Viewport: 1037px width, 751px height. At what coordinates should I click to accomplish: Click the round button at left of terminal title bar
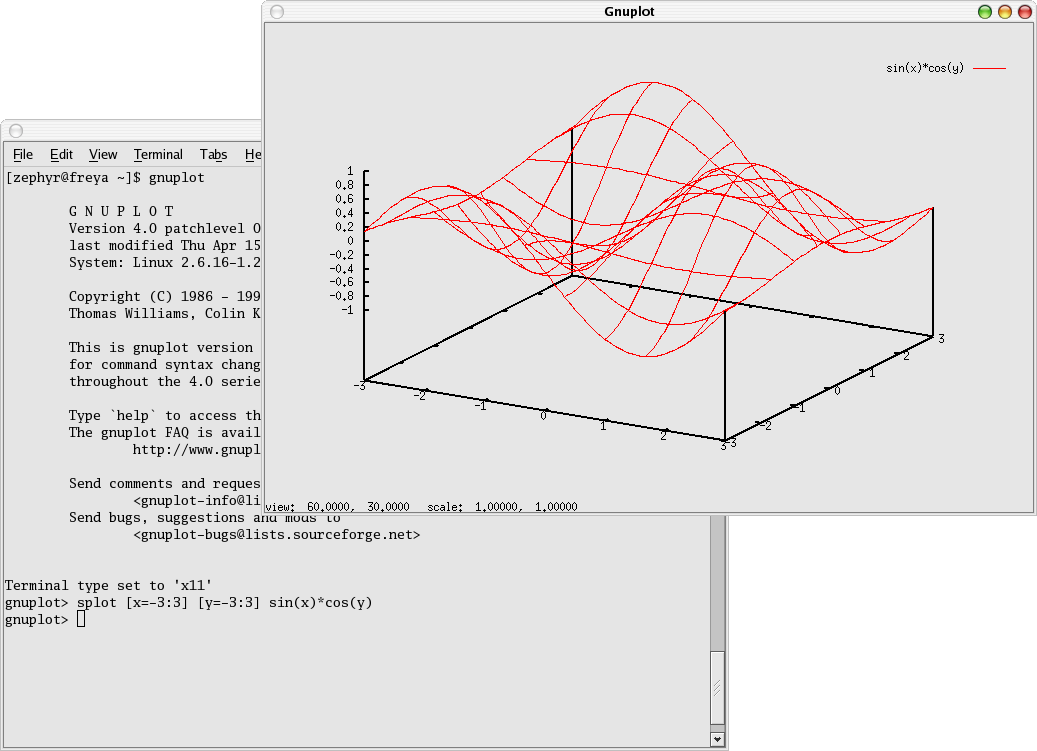(17, 131)
